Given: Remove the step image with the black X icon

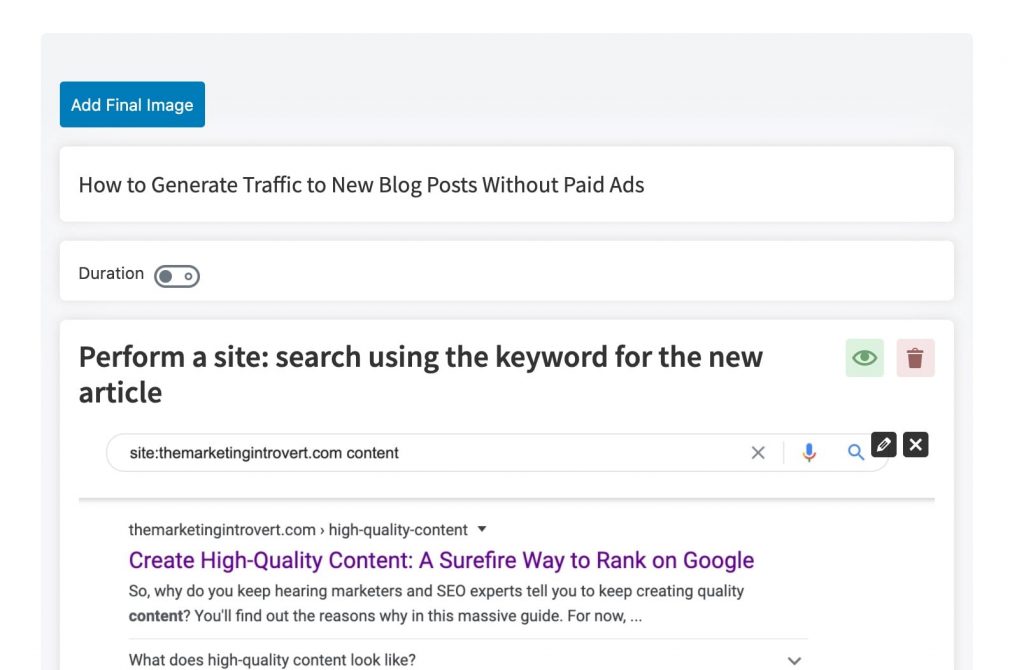Looking at the screenshot, I should [916, 445].
